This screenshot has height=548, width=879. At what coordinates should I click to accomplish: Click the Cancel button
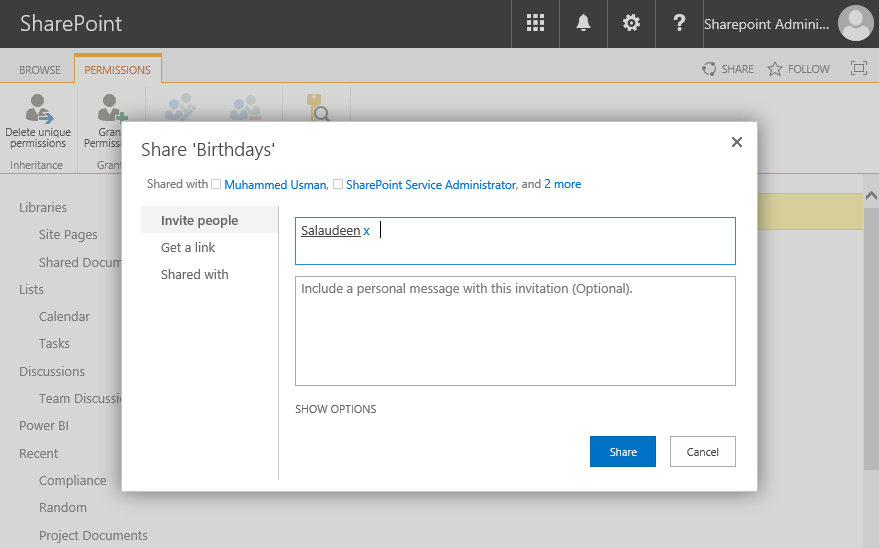pyautogui.click(x=702, y=452)
